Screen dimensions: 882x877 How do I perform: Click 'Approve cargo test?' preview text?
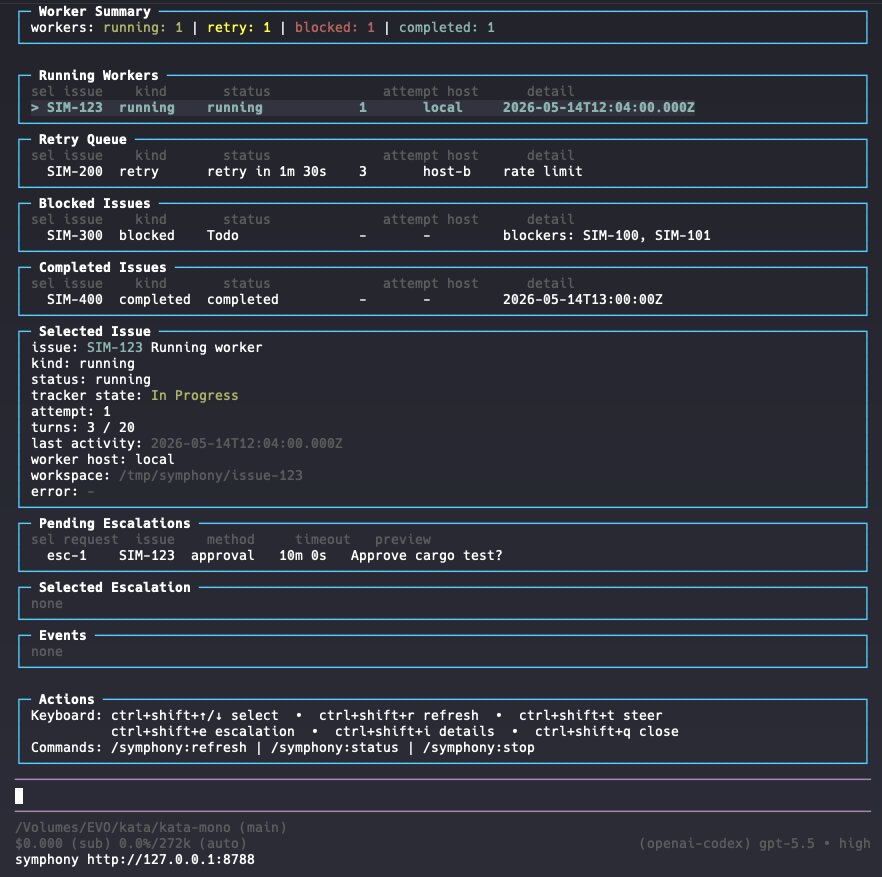pyautogui.click(x=426, y=556)
